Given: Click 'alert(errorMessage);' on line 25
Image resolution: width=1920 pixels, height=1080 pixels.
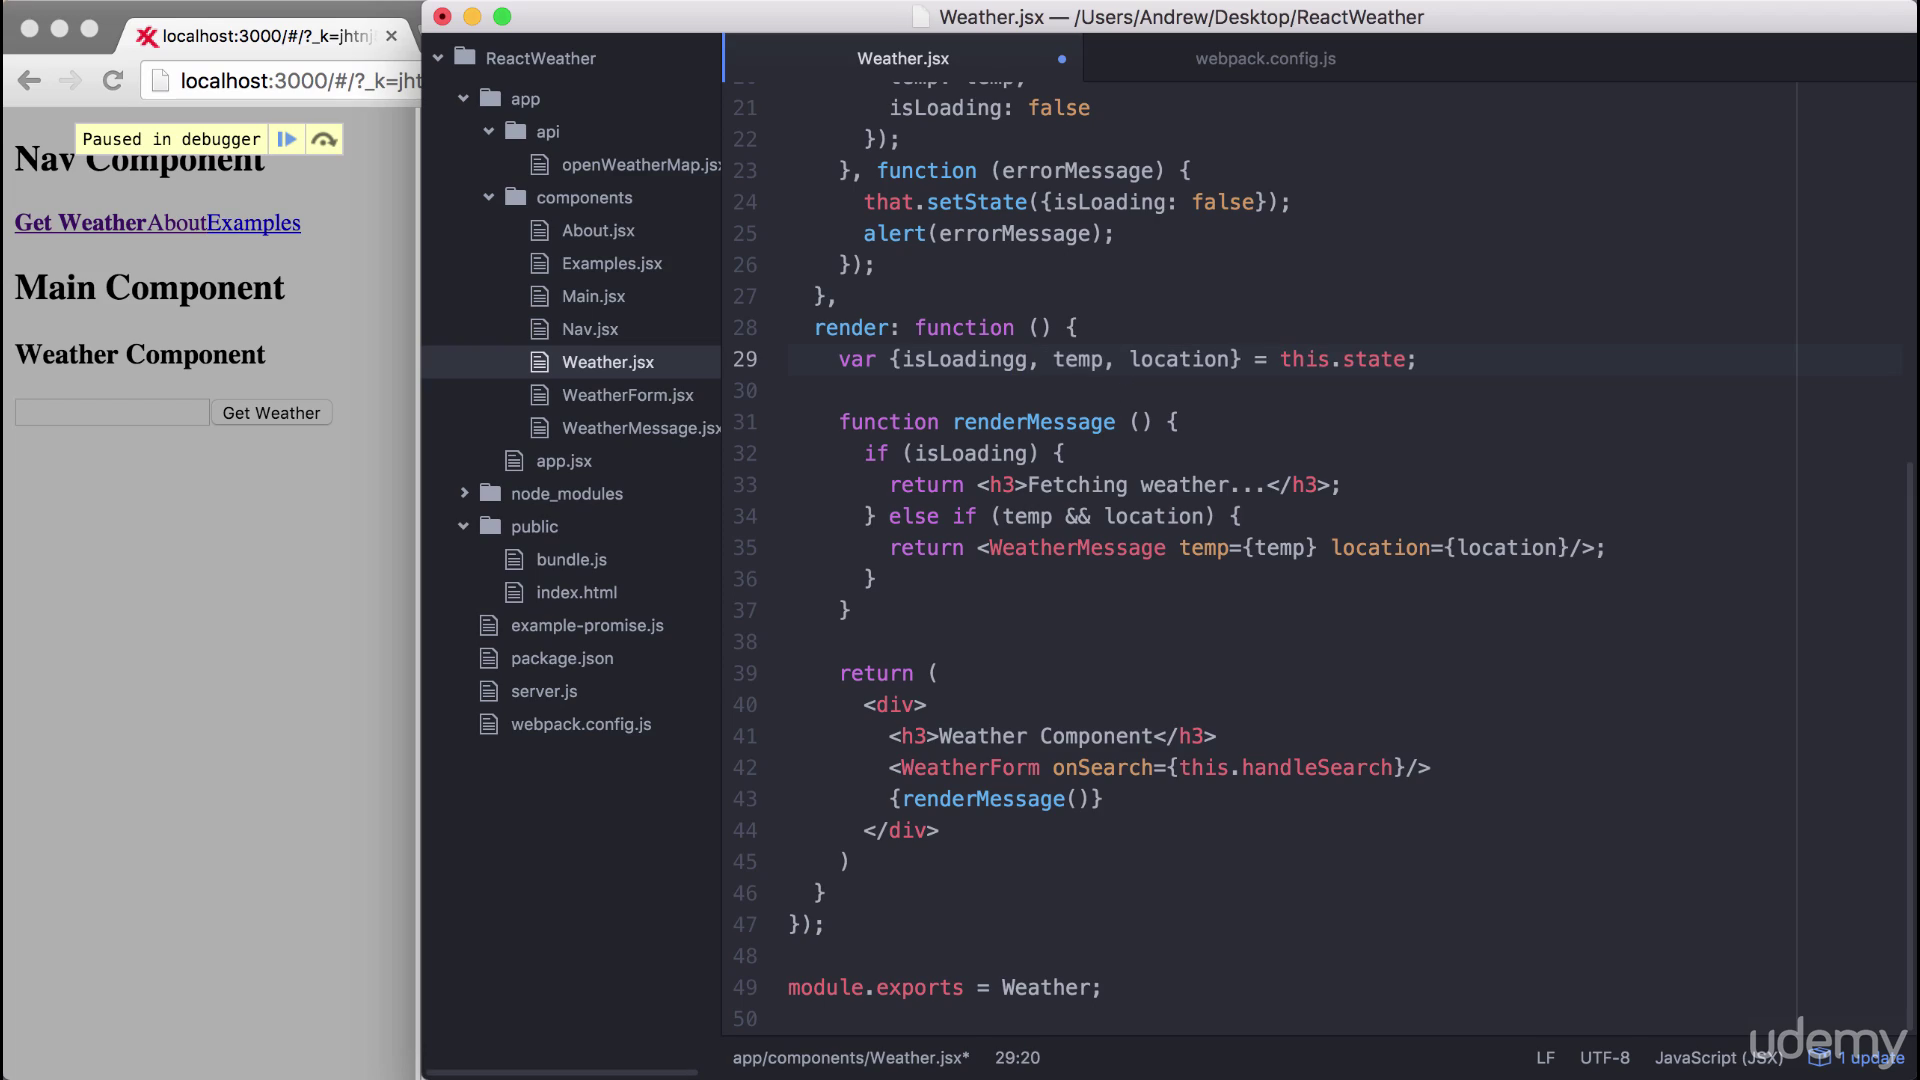Looking at the screenshot, I should [x=988, y=234].
